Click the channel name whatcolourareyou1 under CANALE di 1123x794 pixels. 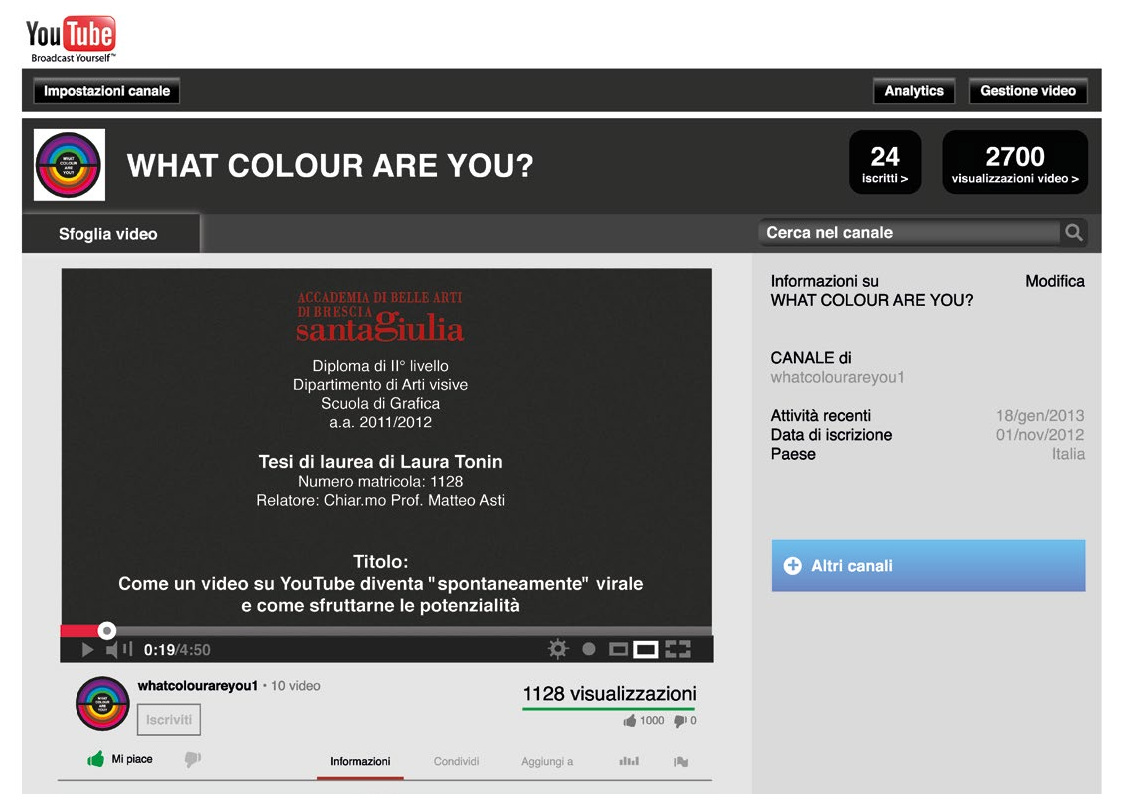click(837, 377)
